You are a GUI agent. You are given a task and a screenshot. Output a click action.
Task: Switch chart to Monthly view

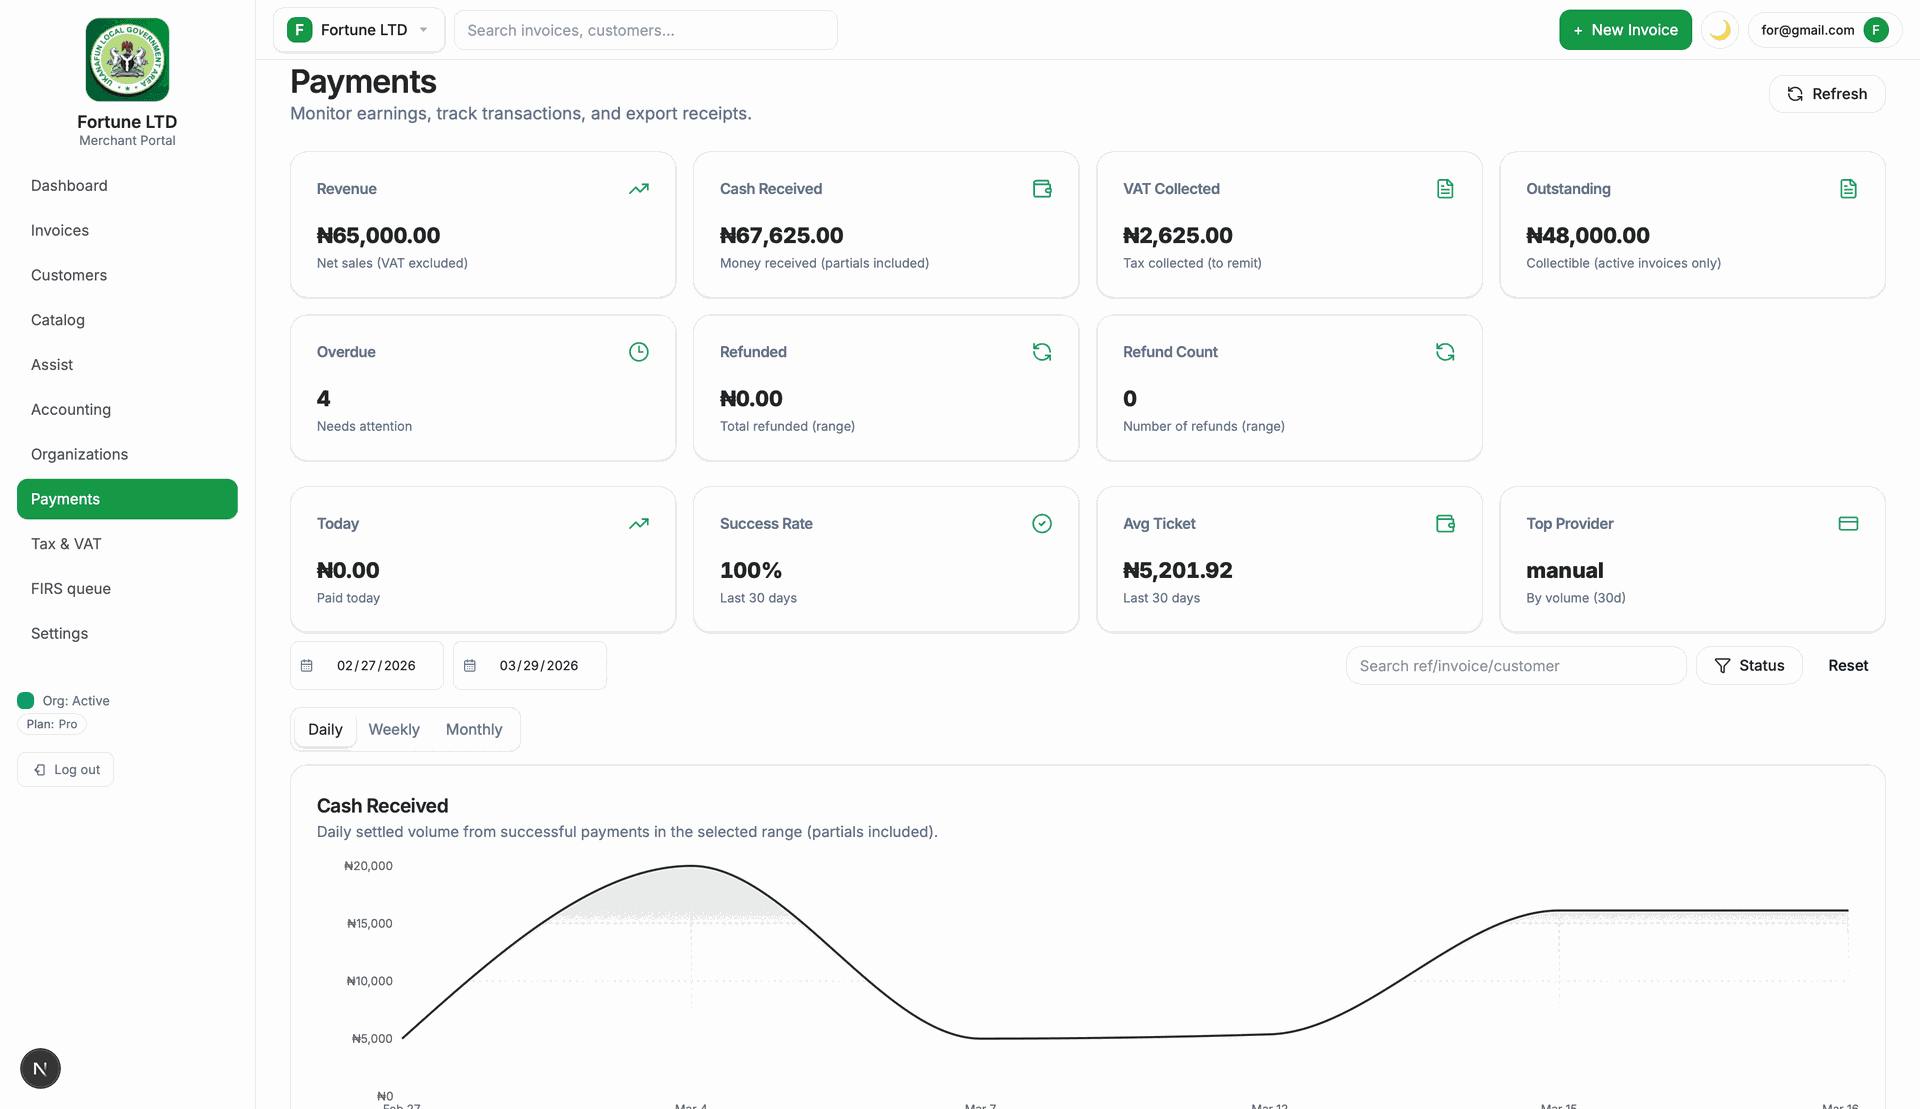[474, 730]
